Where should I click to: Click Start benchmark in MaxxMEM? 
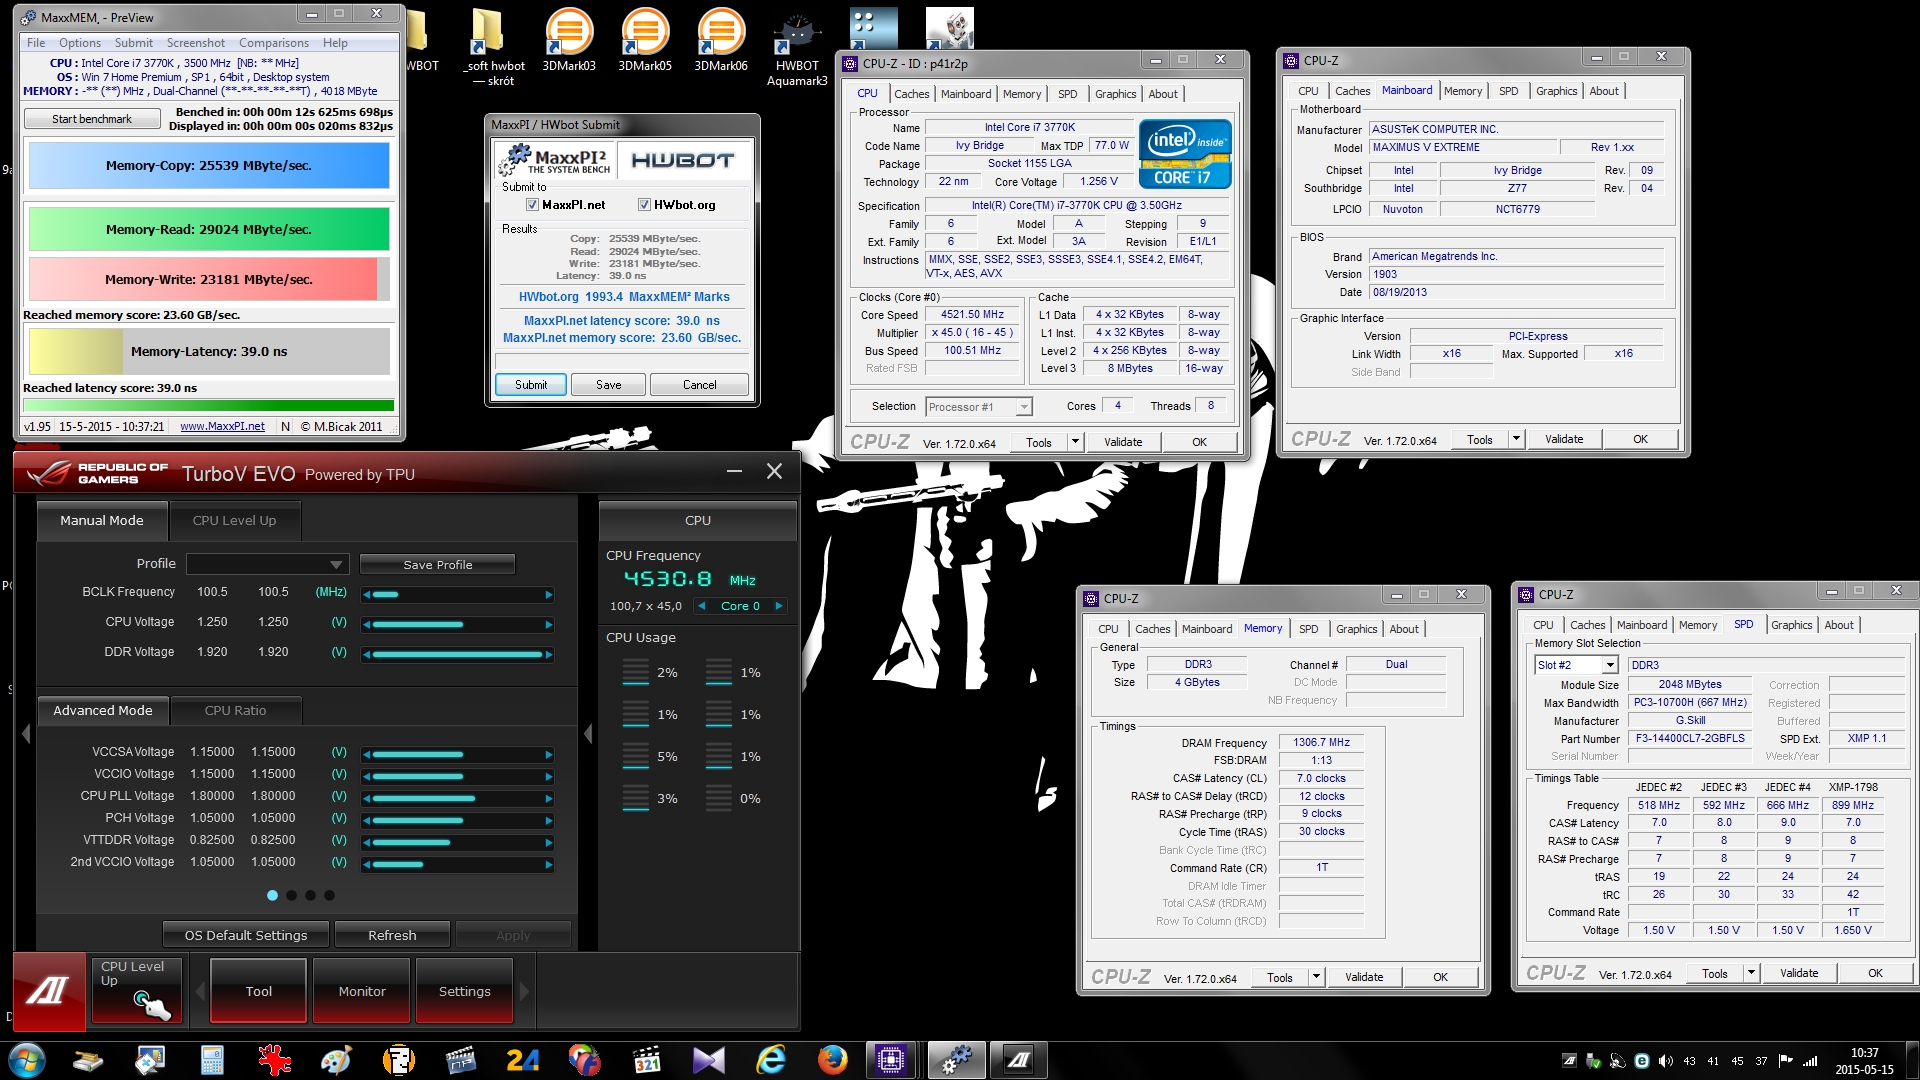click(91, 119)
